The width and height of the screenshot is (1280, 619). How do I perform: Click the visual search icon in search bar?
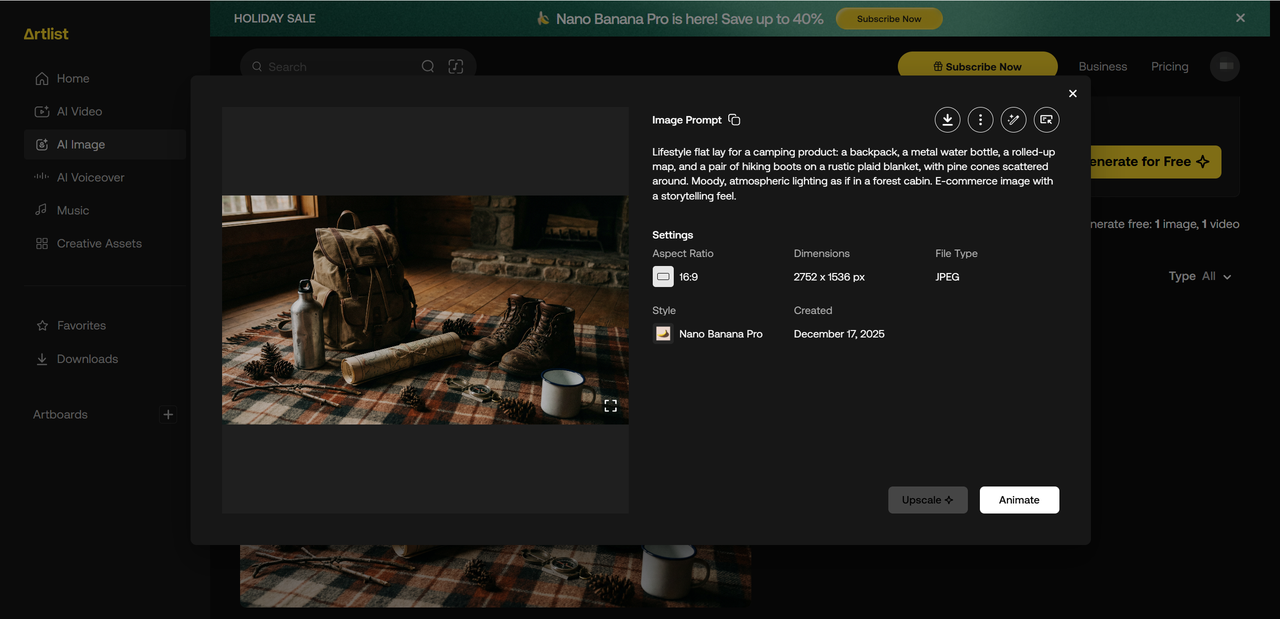point(456,67)
